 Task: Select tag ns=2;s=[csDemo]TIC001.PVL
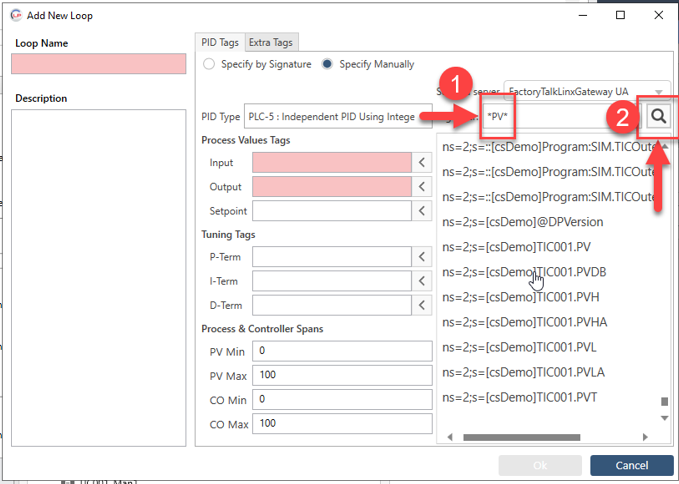click(519, 348)
